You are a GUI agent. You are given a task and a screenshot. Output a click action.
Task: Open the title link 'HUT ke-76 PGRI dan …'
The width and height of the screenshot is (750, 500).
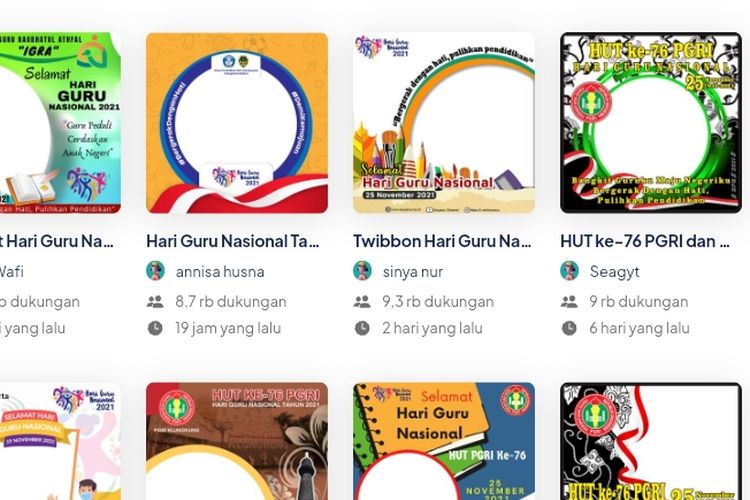[x=645, y=241]
